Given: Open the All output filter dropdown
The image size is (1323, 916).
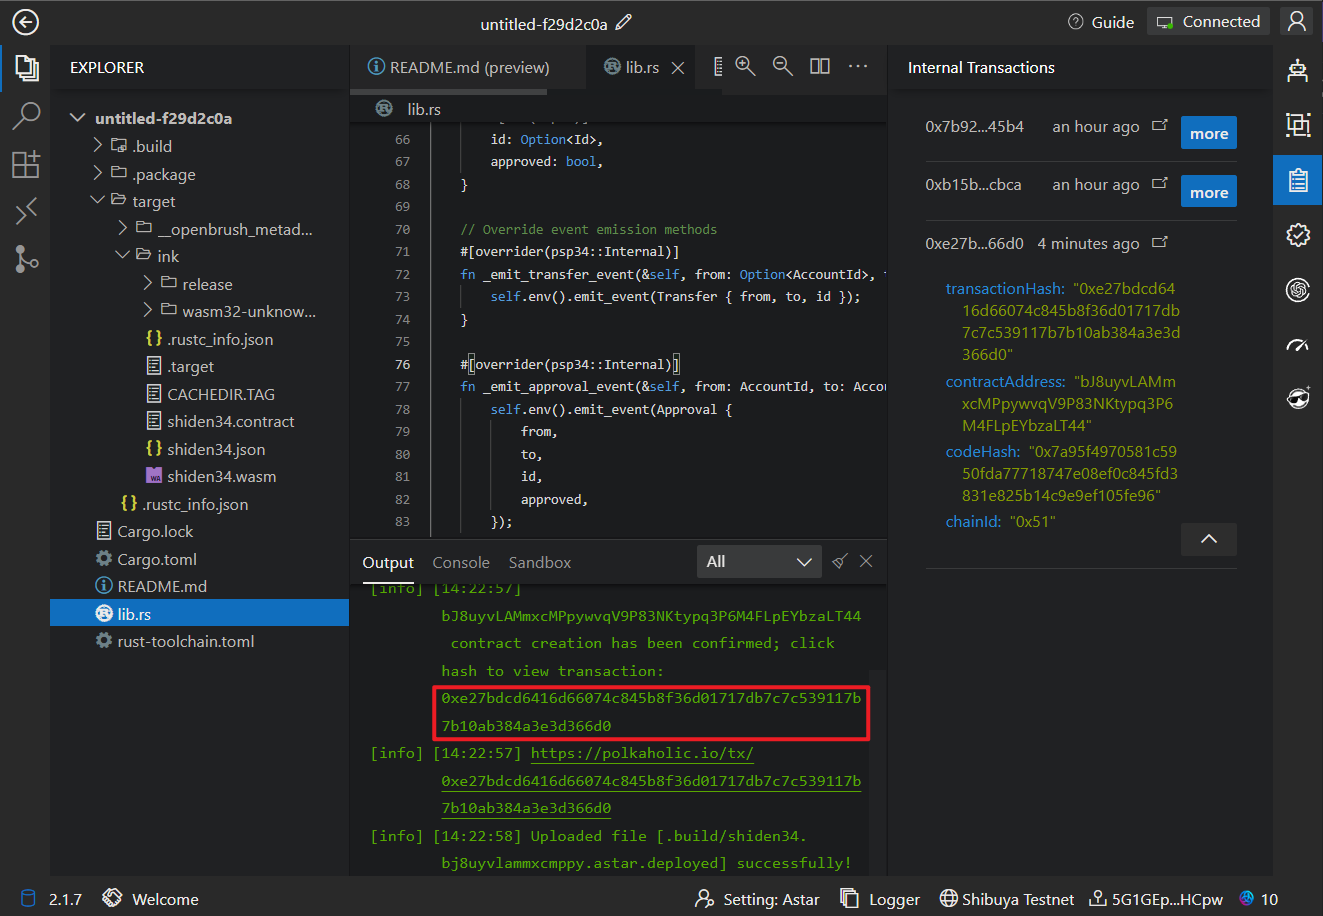Looking at the screenshot, I should [x=759, y=562].
